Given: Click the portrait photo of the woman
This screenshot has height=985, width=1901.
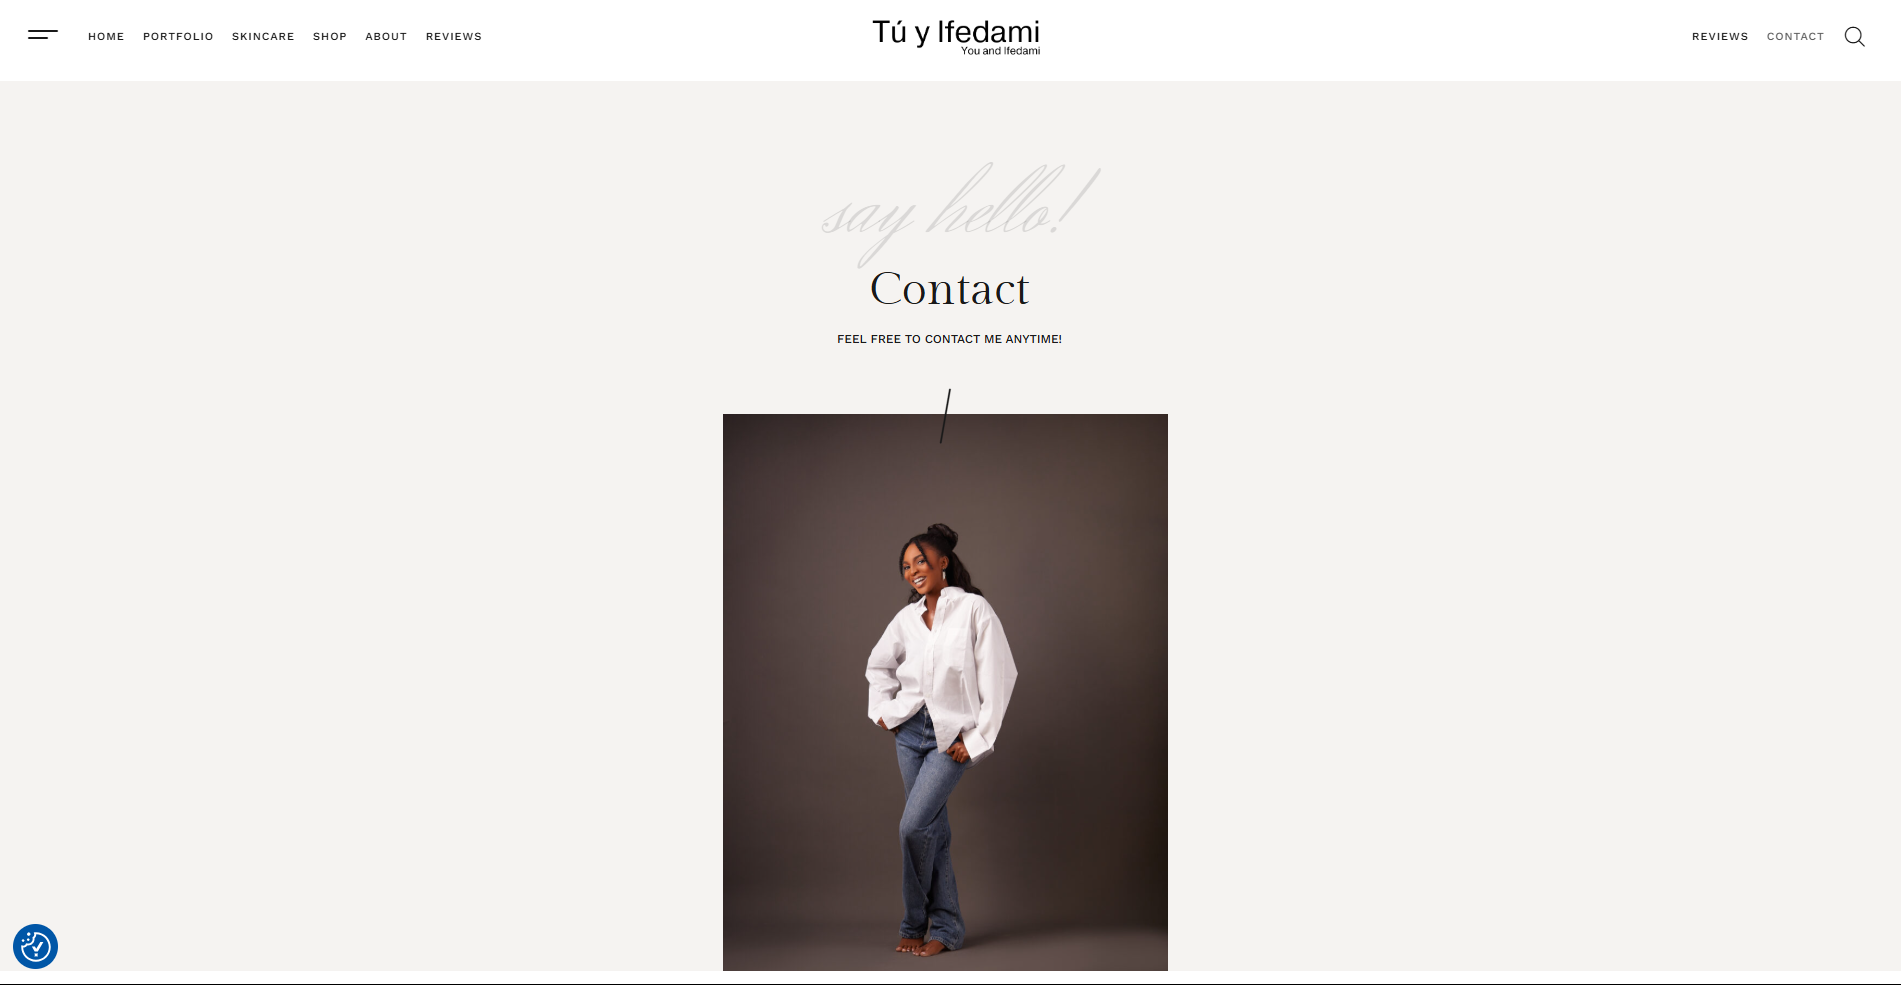Looking at the screenshot, I should click(945, 692).
